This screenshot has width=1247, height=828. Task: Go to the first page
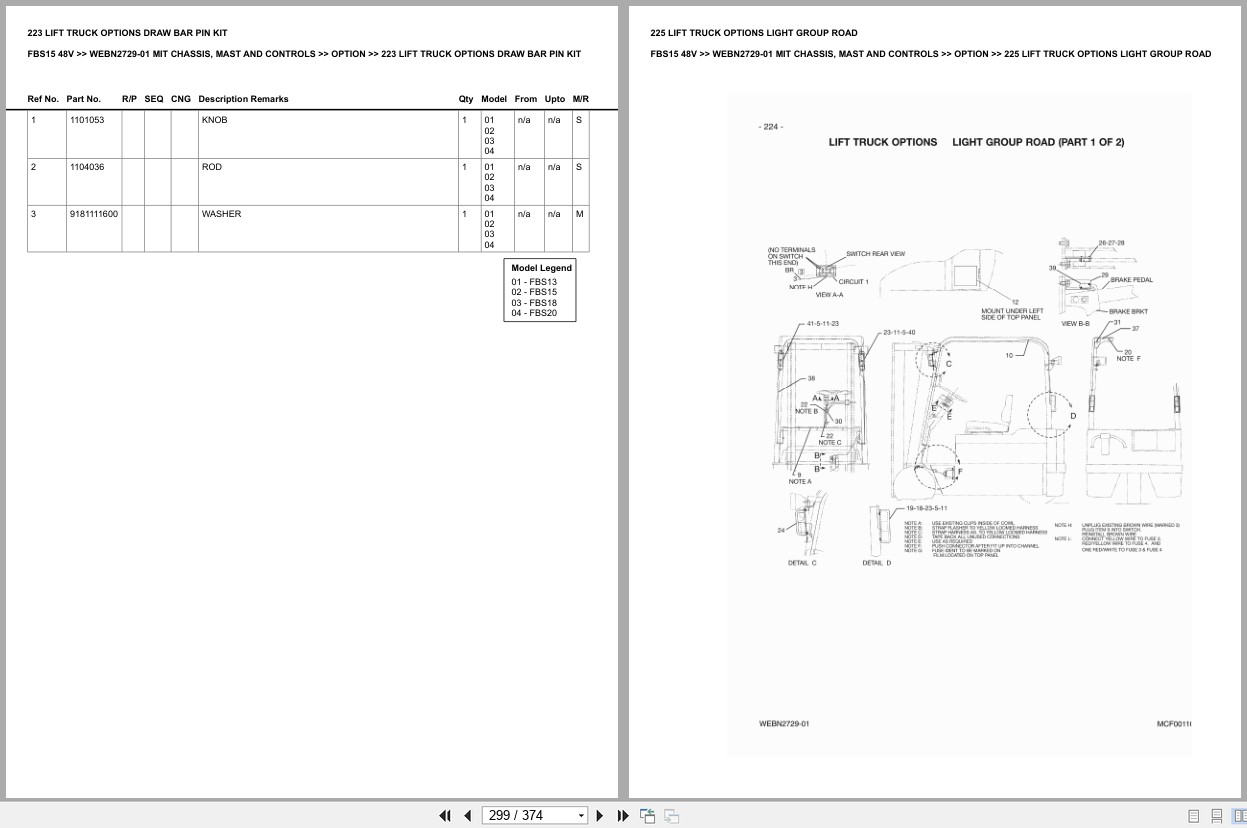(445, 815)
